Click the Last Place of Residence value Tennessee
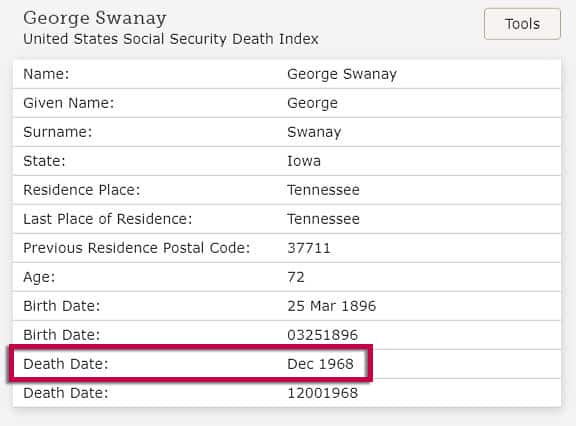 coord(323,219)
